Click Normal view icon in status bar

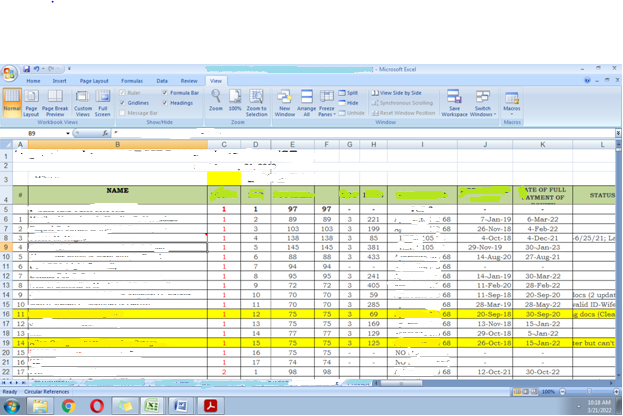pyautogui.click(x=517, y=392)
